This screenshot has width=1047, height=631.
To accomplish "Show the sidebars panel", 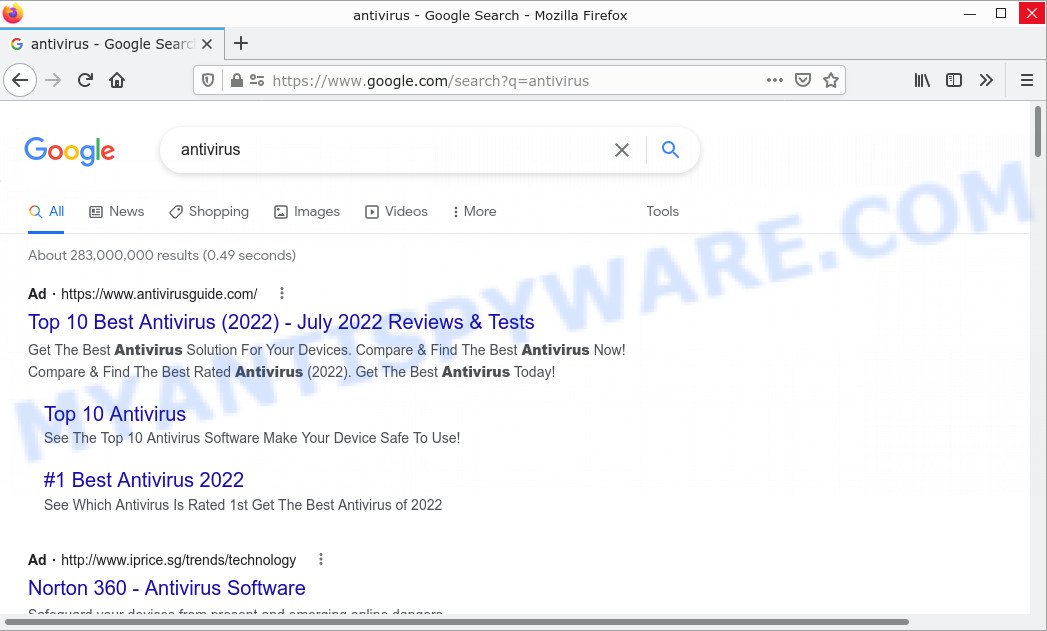I will 954,80.
